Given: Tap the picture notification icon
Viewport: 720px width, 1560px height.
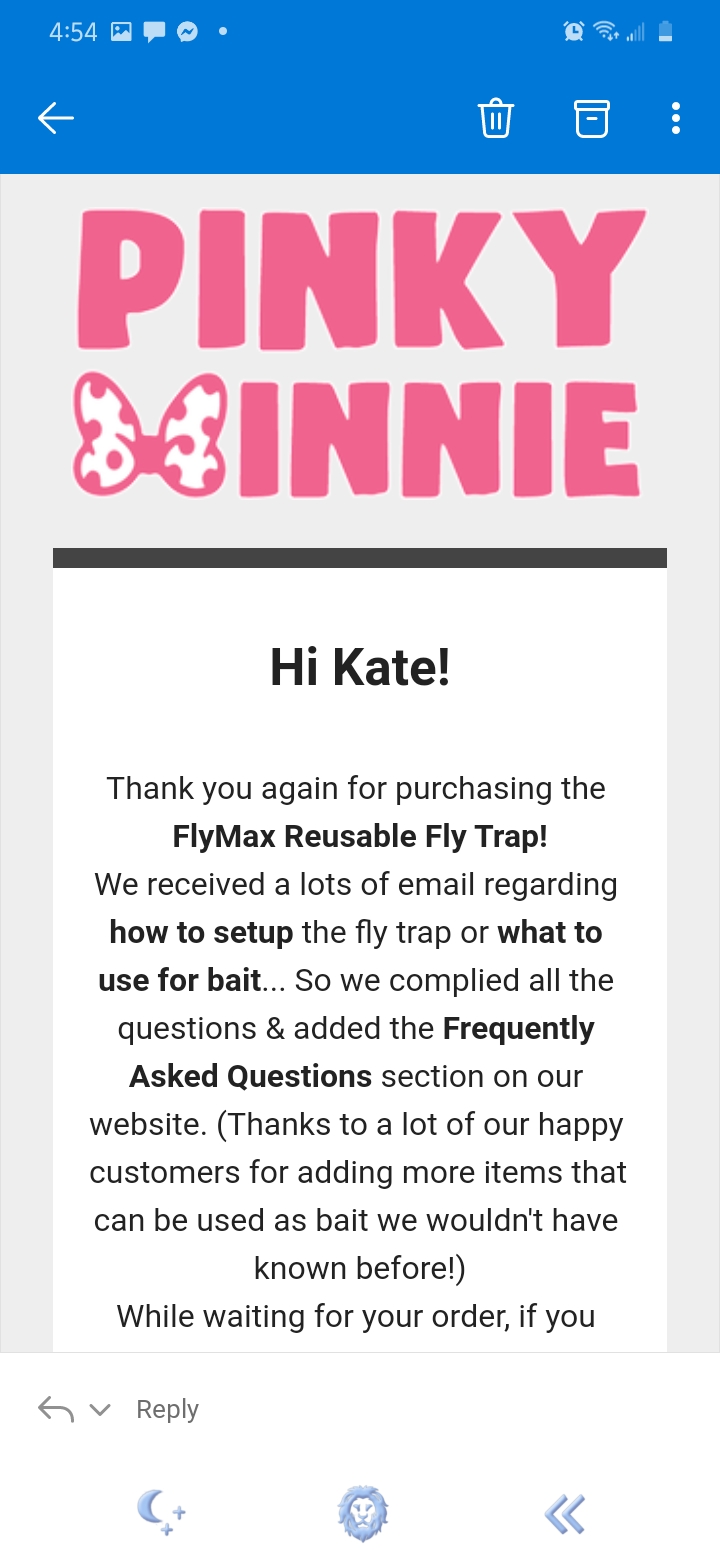Looking at the screenshot, I should pyautogui.click(x=121, y=32).
